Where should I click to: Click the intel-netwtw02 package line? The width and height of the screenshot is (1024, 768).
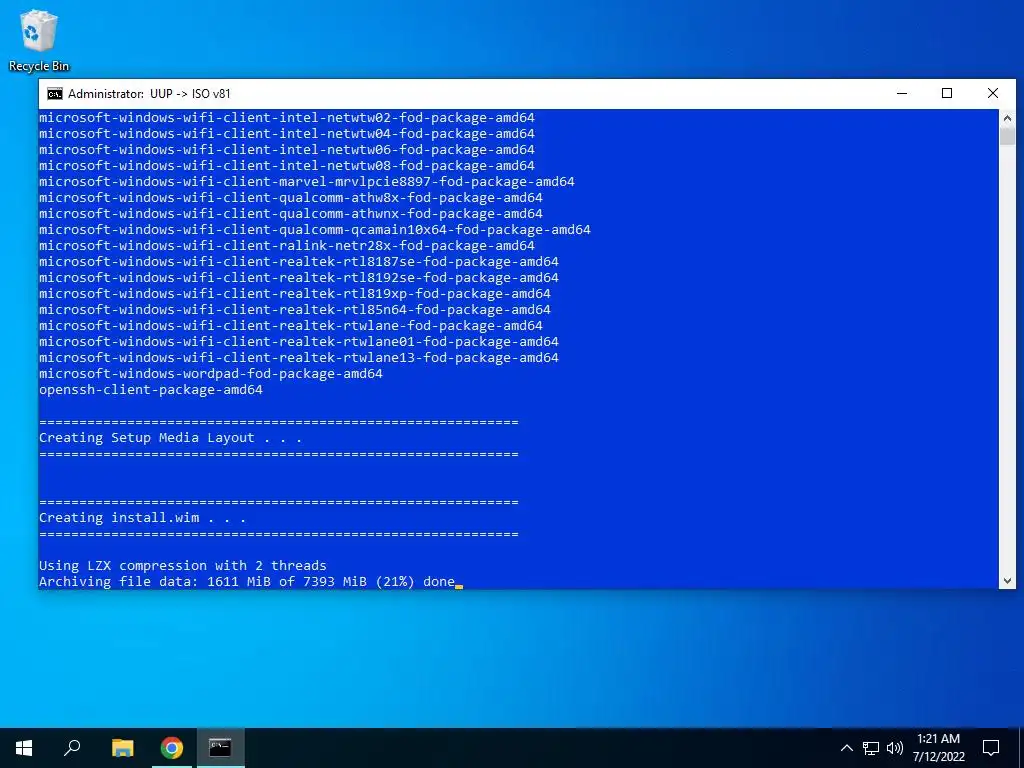(287, 118)
